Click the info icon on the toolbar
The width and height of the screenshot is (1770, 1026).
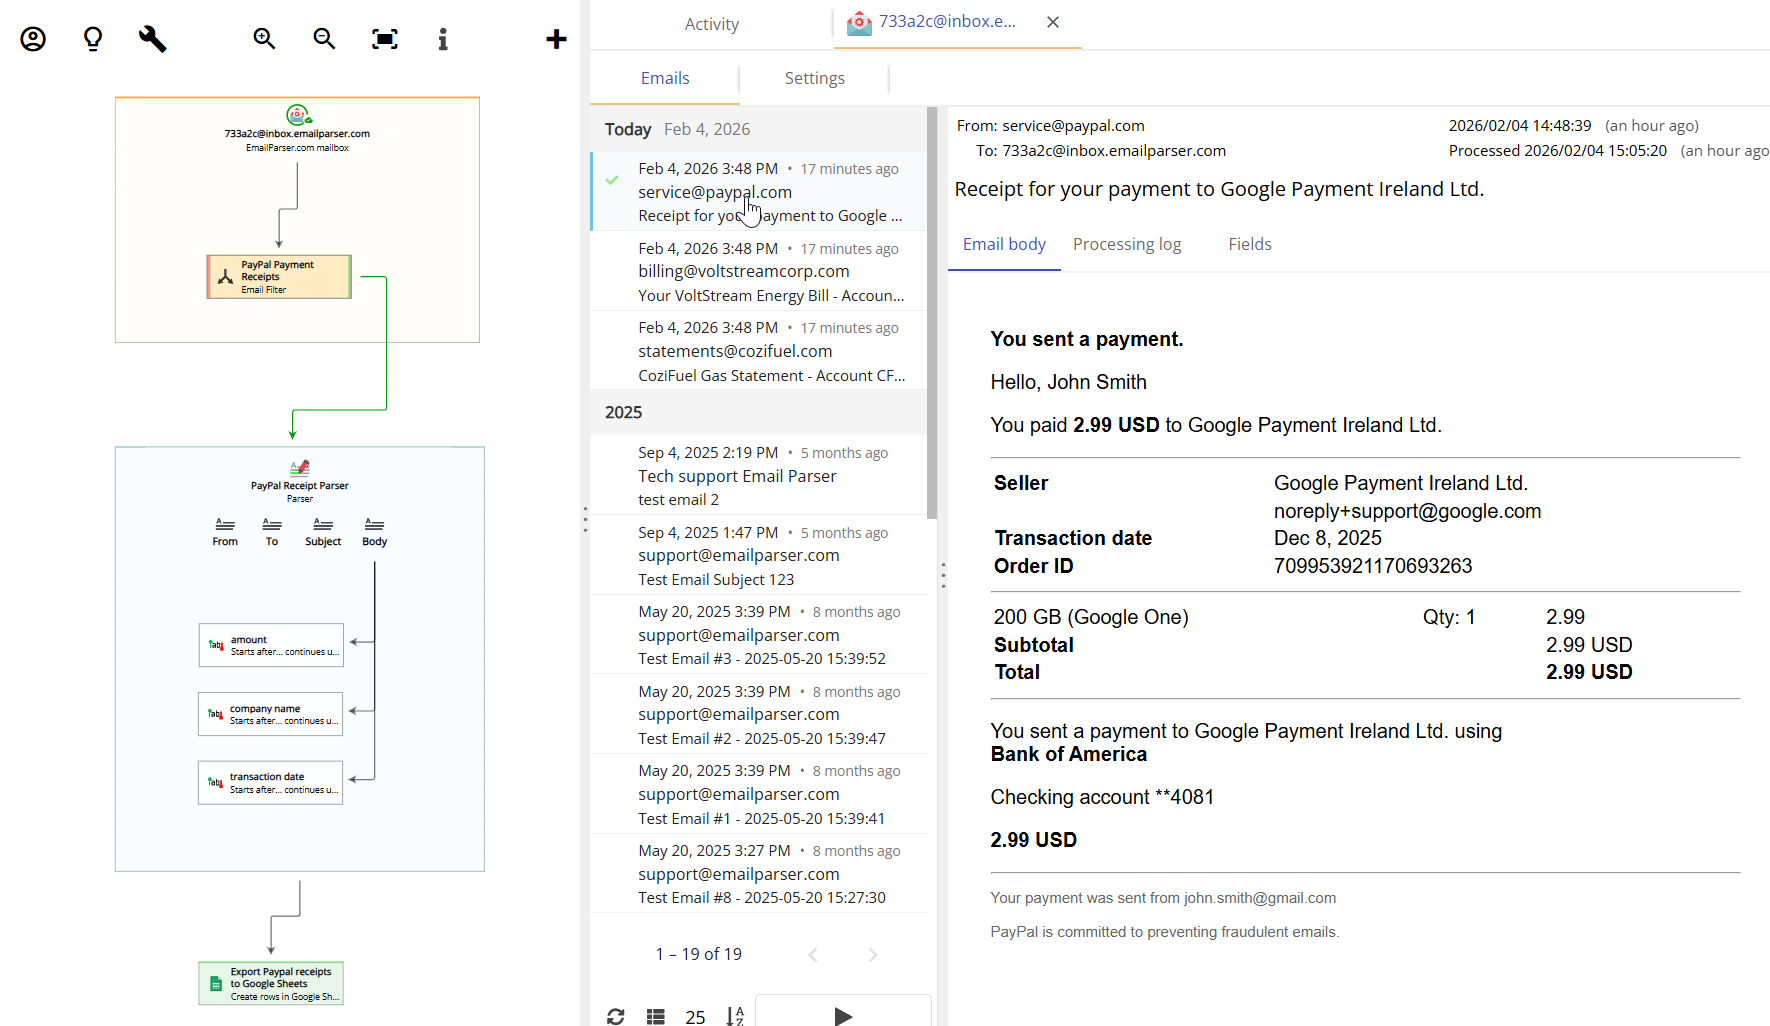point(443,38)
